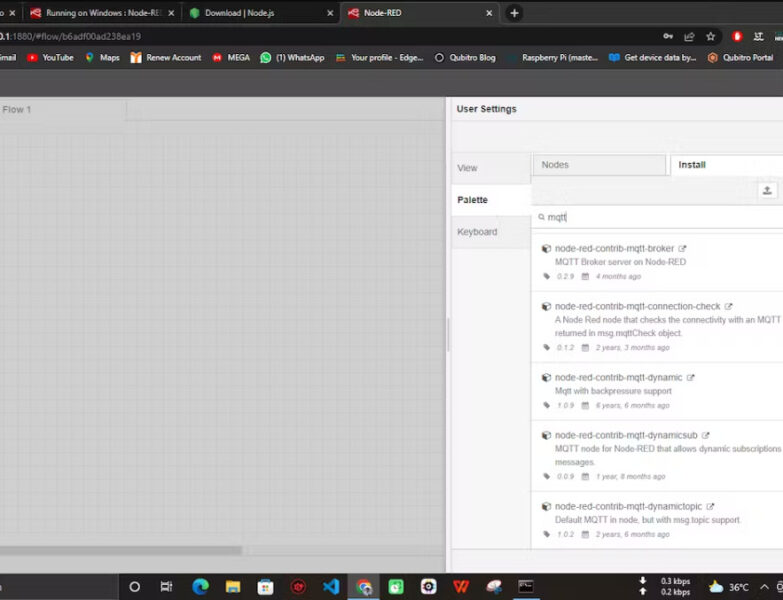This screenshot has height=600, width=783.
Task: Open external link icon for node-red-contrib-mqtt-broker
Action: (683, 248)
